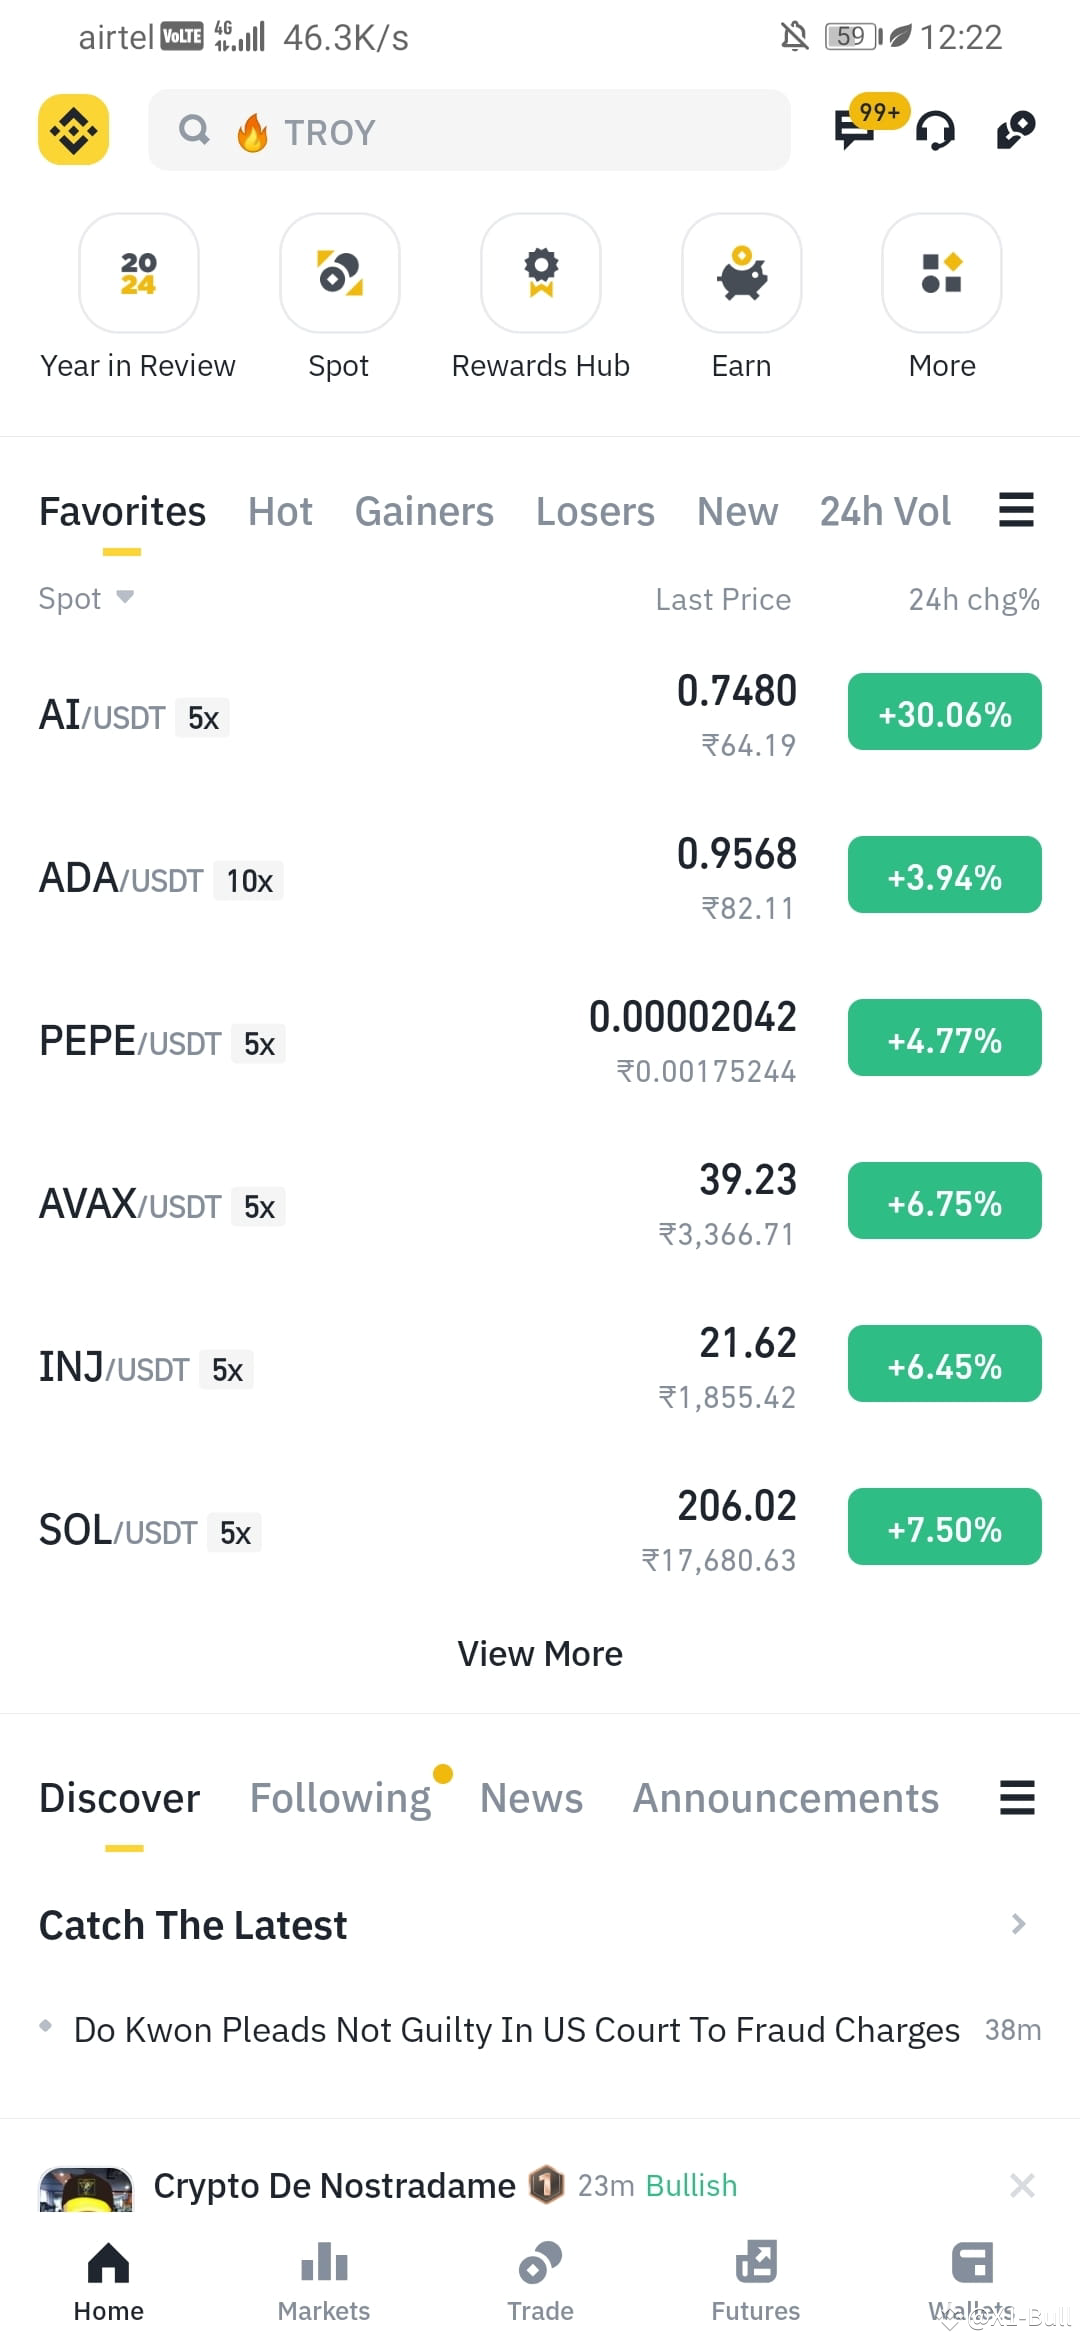Switch to the Gainers tab

(424, 511)
